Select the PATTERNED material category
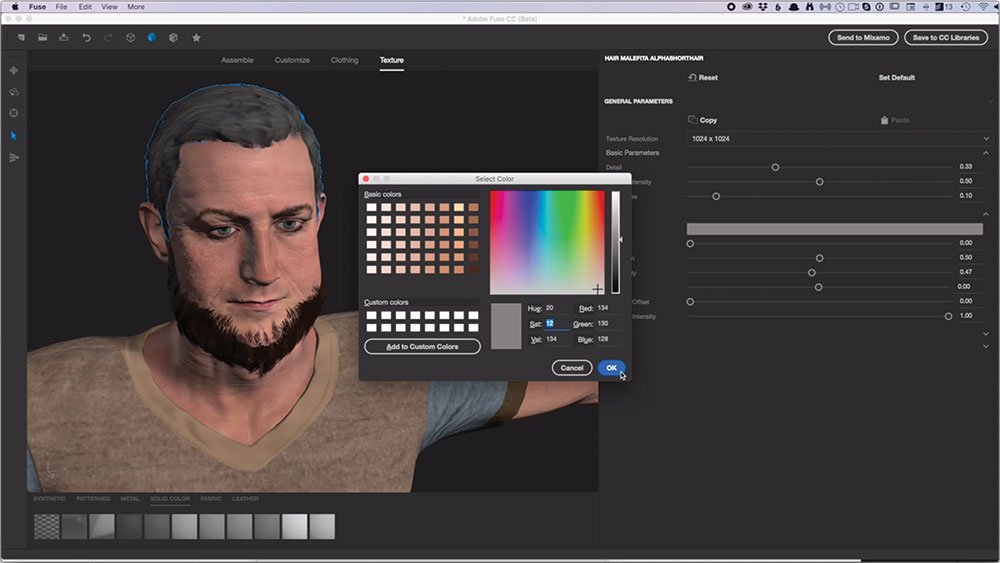 [93, 499]
